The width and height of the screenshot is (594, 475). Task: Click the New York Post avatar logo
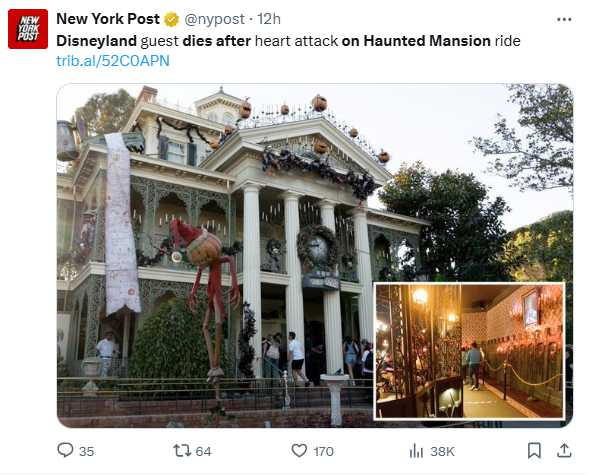[28, 29]
